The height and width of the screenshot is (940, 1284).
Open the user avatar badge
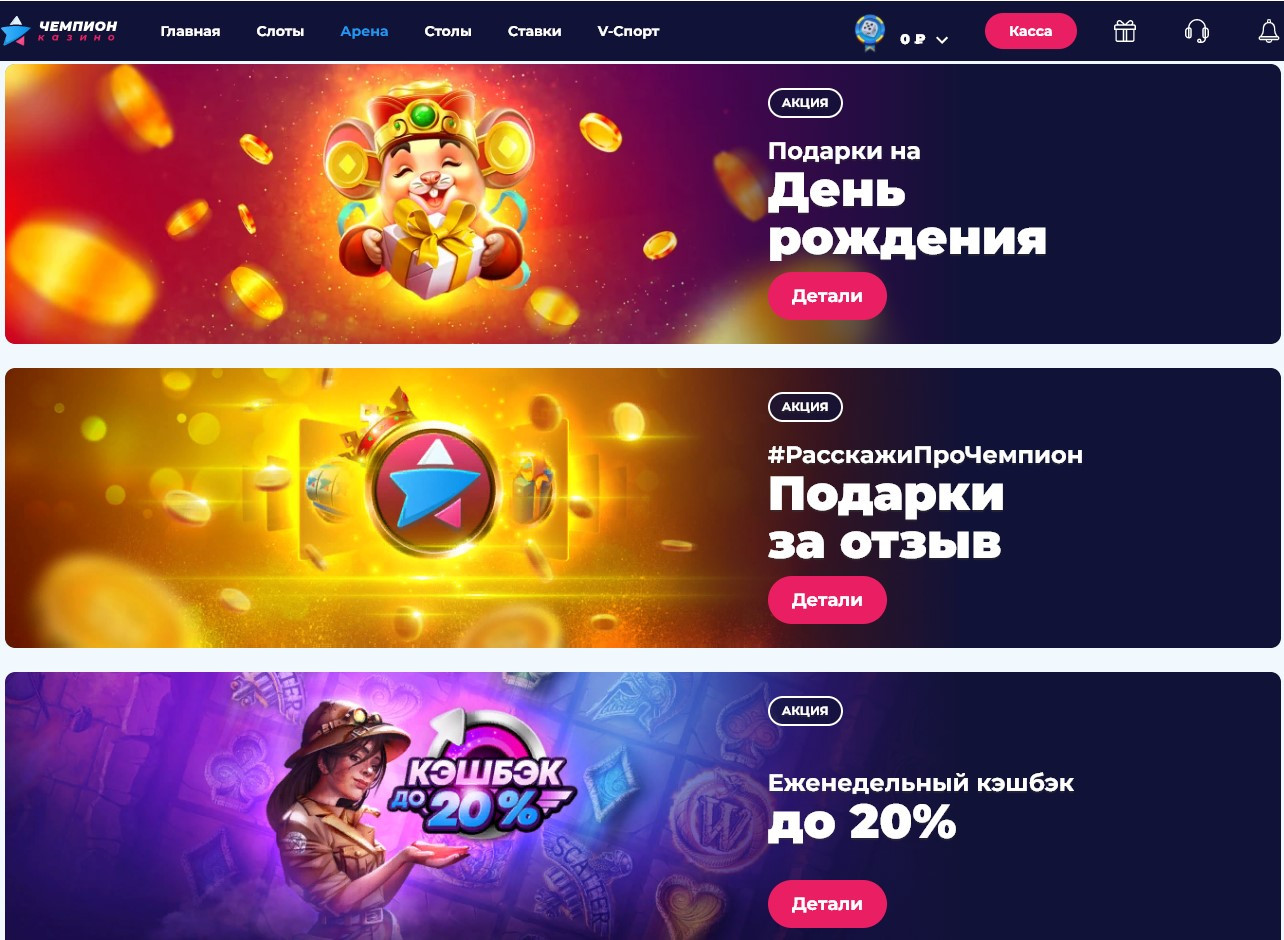(870, 33)
